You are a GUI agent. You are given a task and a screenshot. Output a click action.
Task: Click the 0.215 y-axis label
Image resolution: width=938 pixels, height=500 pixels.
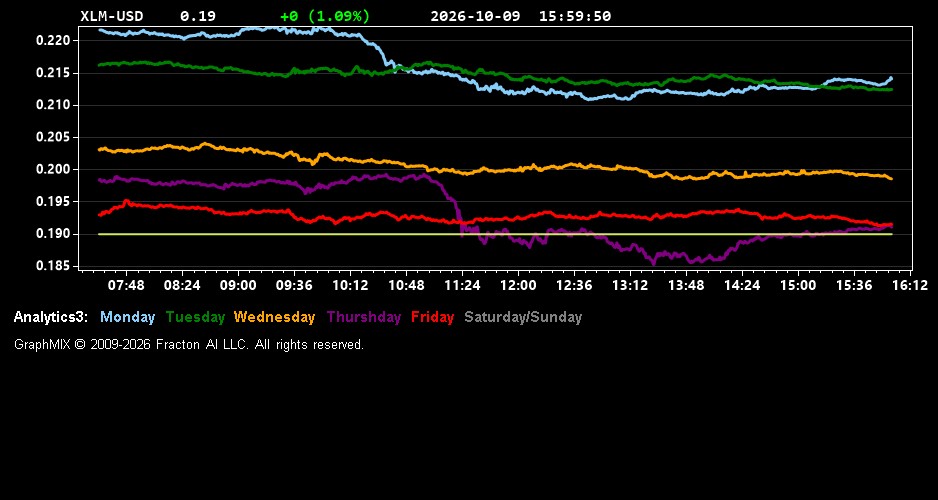[54, 73]
